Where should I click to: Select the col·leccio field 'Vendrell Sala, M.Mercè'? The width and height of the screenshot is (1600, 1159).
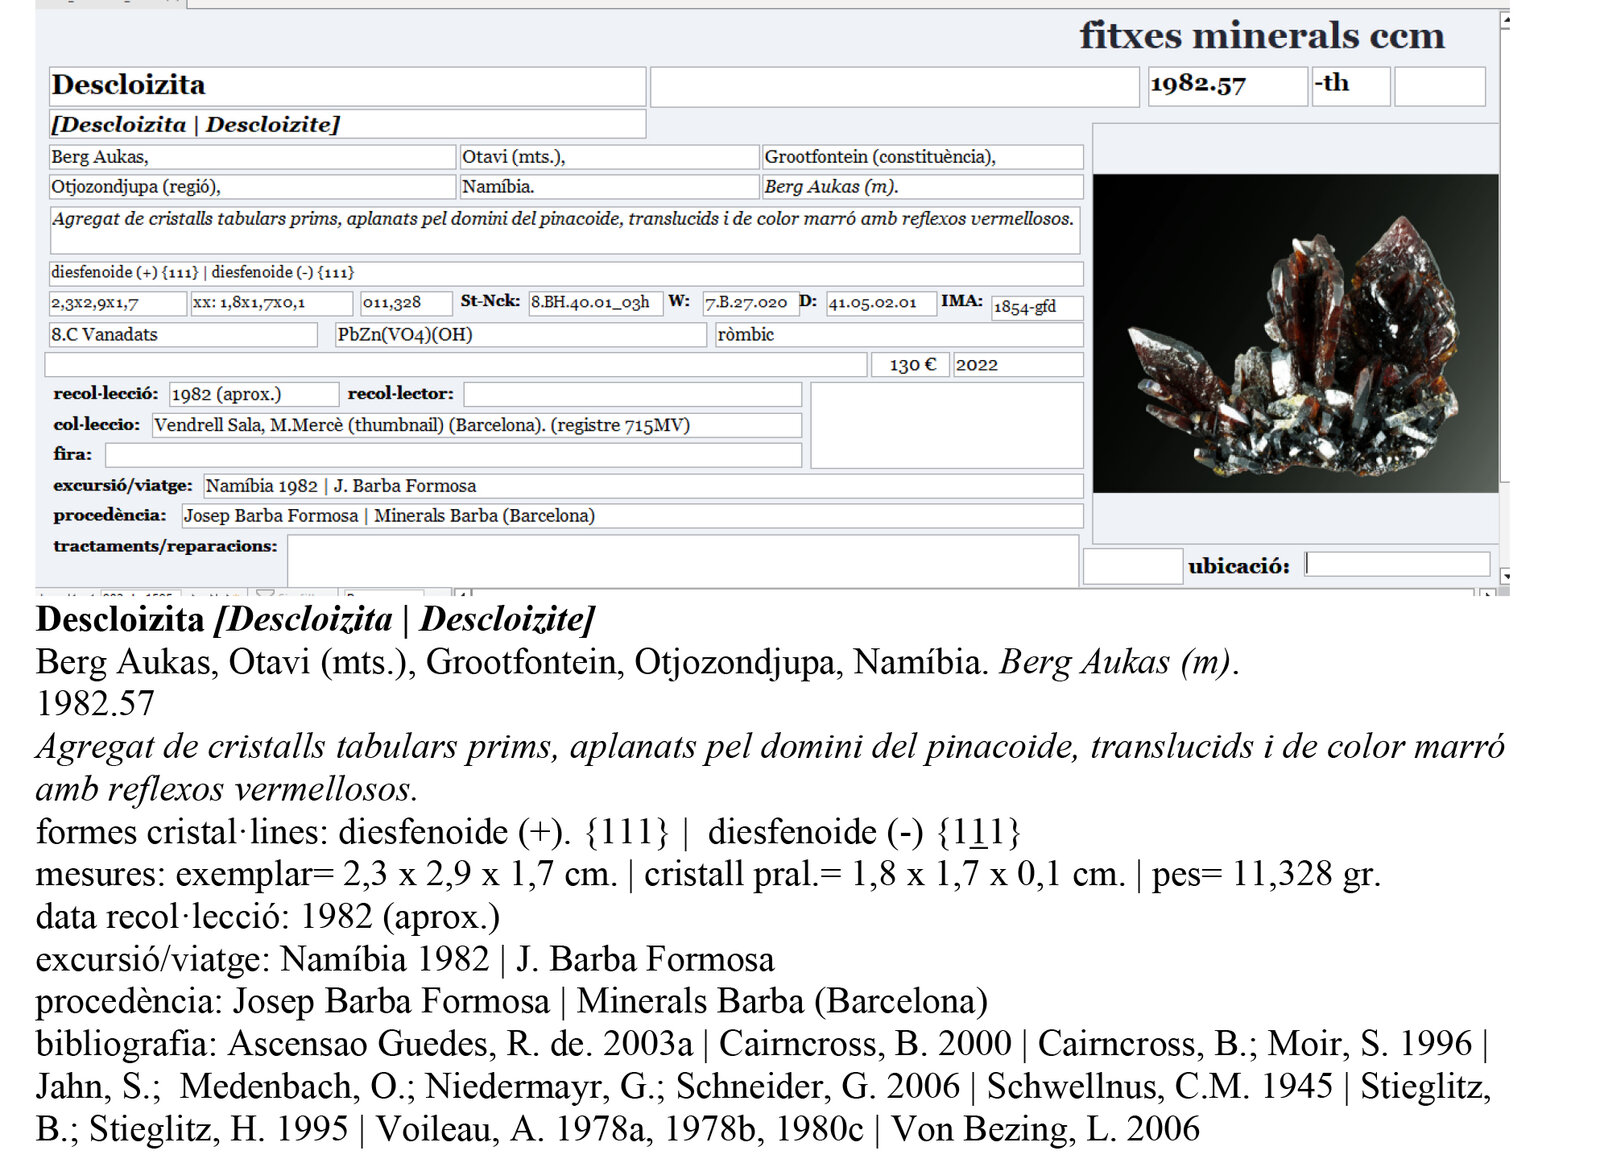(477, 425)
